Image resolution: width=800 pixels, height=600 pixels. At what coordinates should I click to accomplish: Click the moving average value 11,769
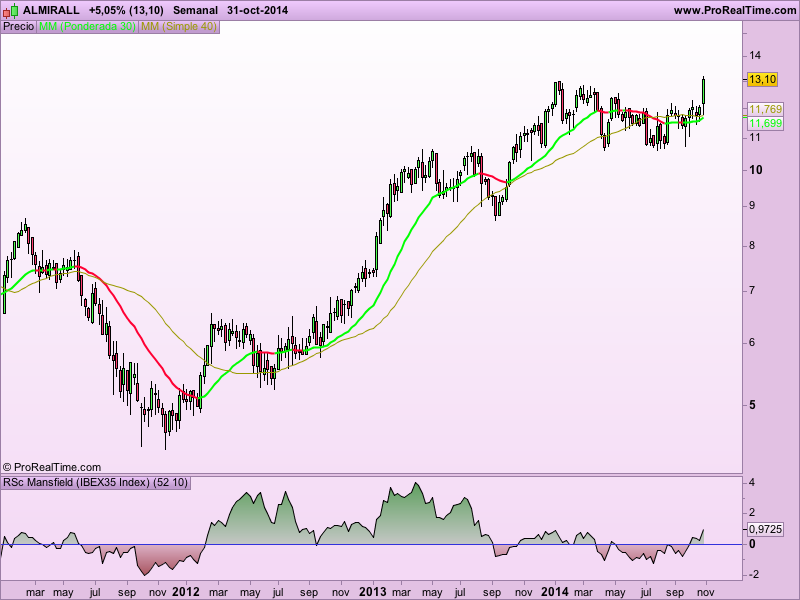click(x=765, y=109)
